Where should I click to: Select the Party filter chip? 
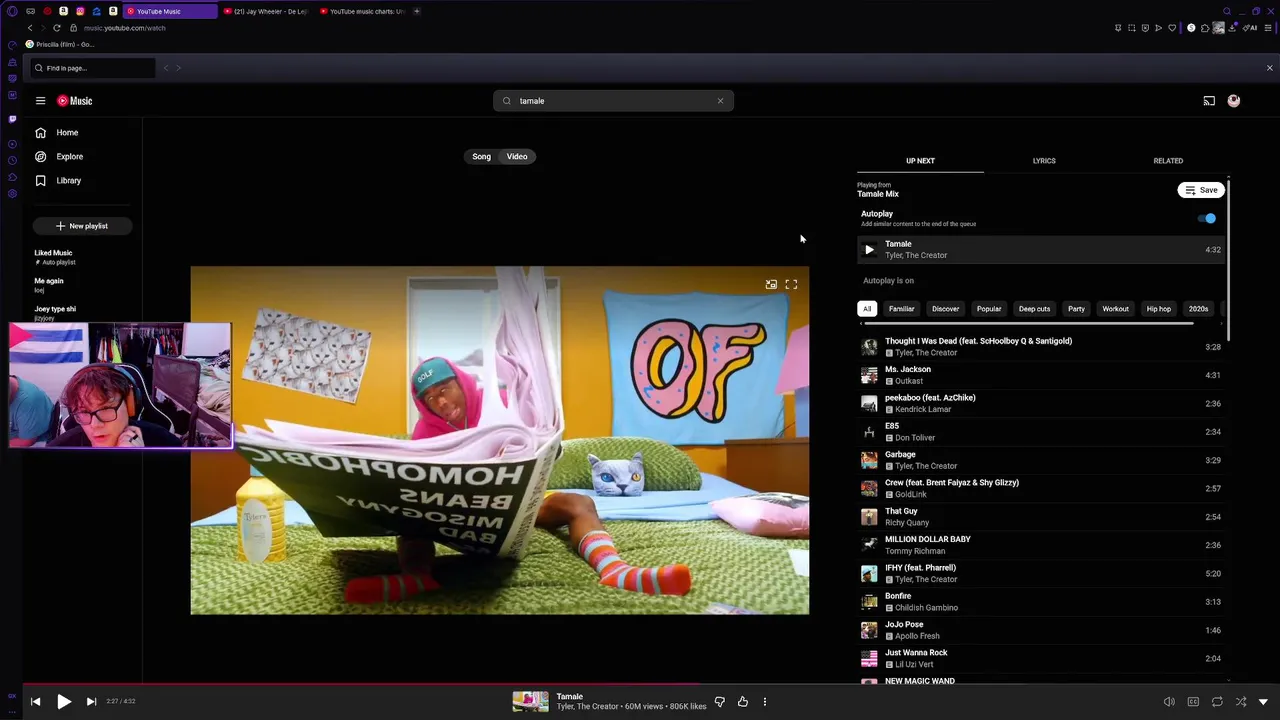pos(1076,309)
